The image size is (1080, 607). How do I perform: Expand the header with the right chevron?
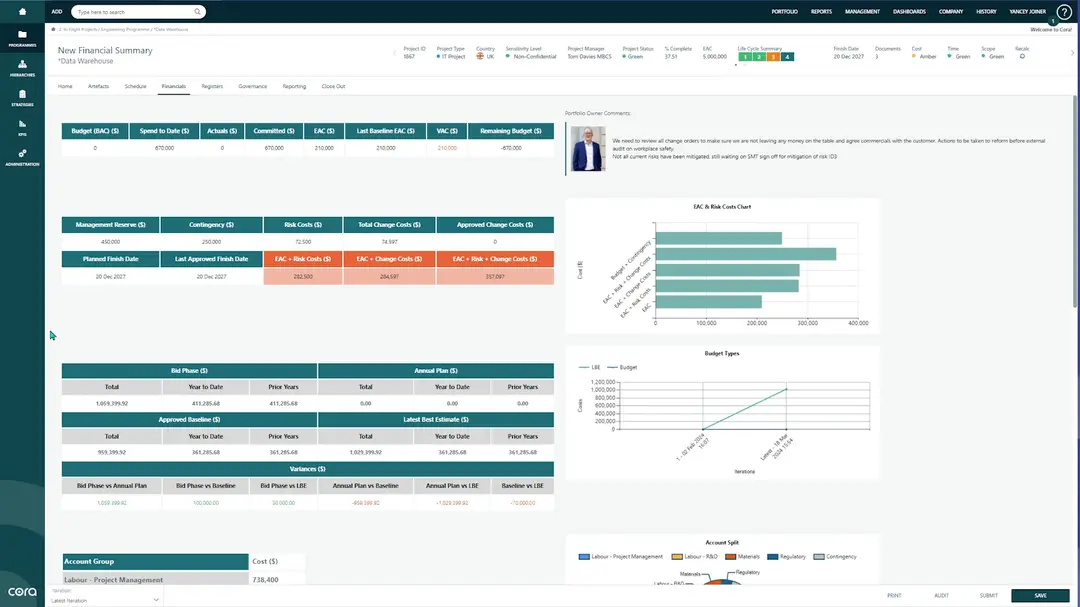pos(1071,52)
